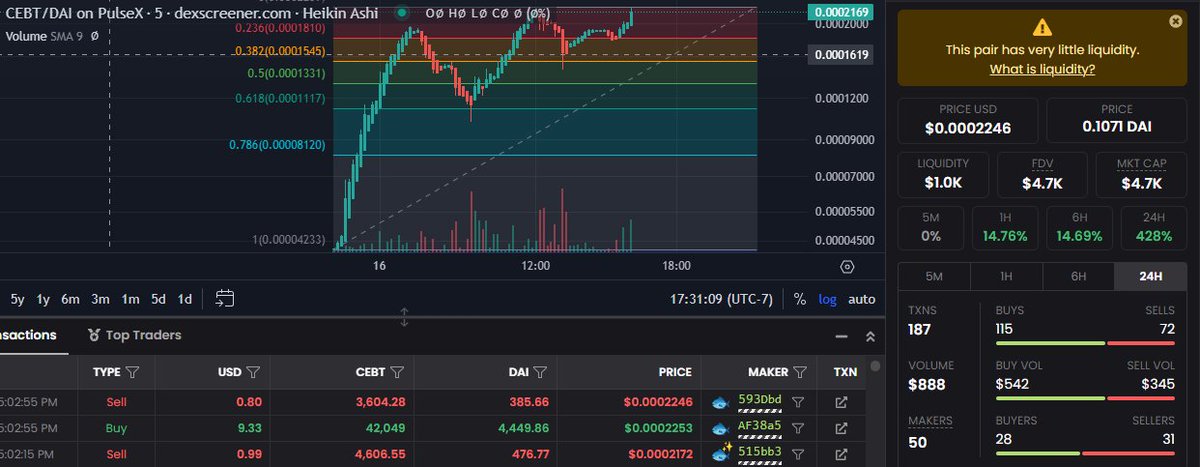The height and width of the screenshot is (467, 1200).
Task: Click MKT CAP $4.7K box
Action: point(1141,174)
